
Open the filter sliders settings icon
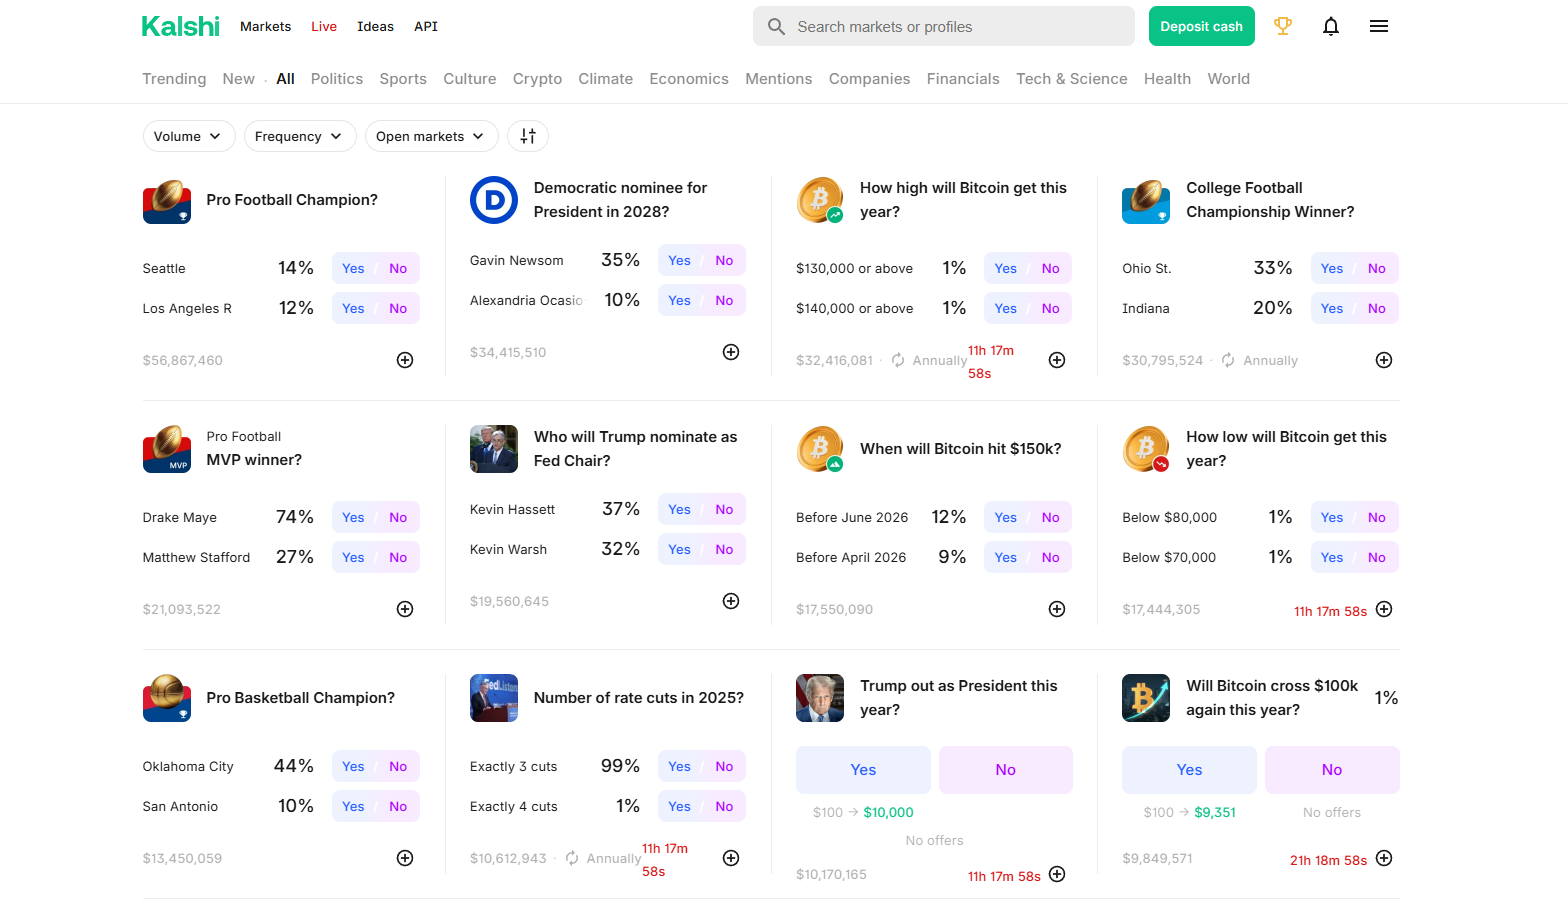click(x=528, y=136)
